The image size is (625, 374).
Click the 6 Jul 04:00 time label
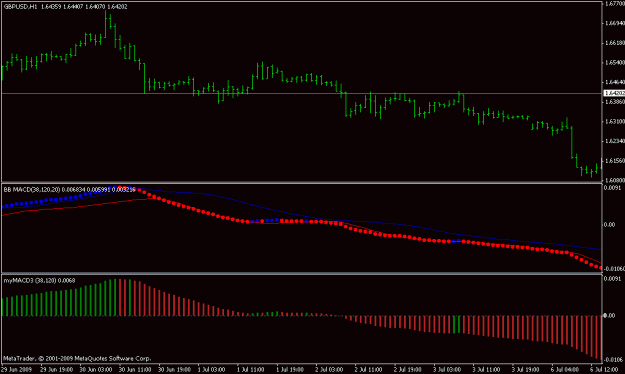click(x=565, y=370)
